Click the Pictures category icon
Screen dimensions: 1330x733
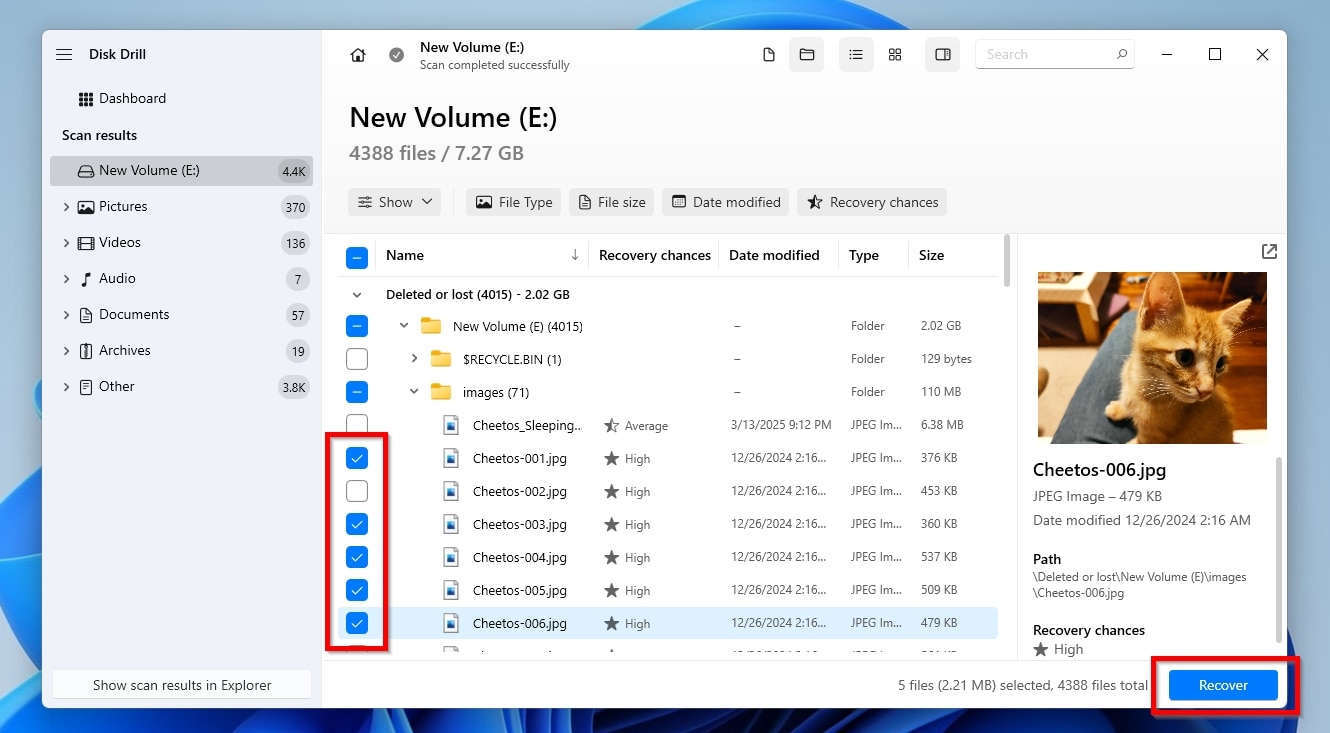coord(86,207)
